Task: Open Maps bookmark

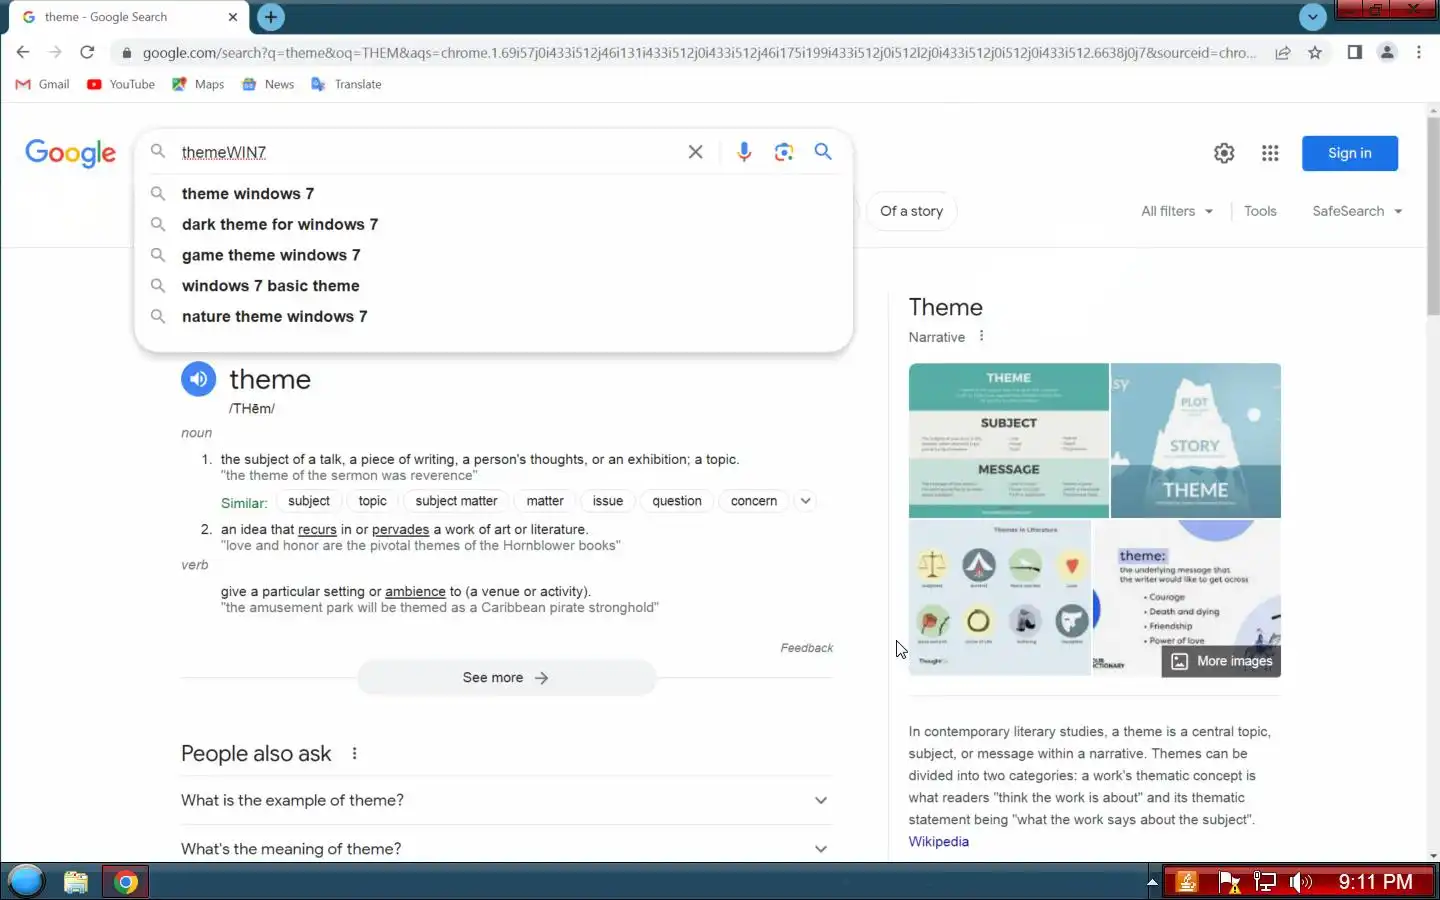Action: [x=198, y=84]
